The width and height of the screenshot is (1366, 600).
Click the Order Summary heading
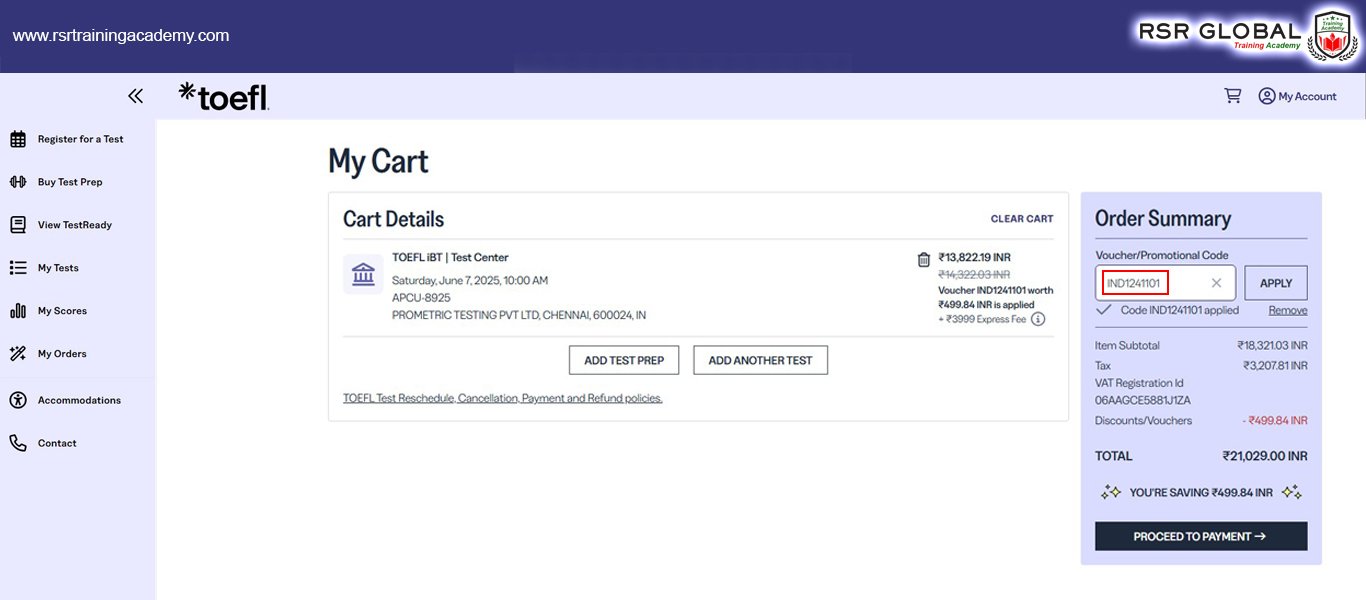(1163, 219)
